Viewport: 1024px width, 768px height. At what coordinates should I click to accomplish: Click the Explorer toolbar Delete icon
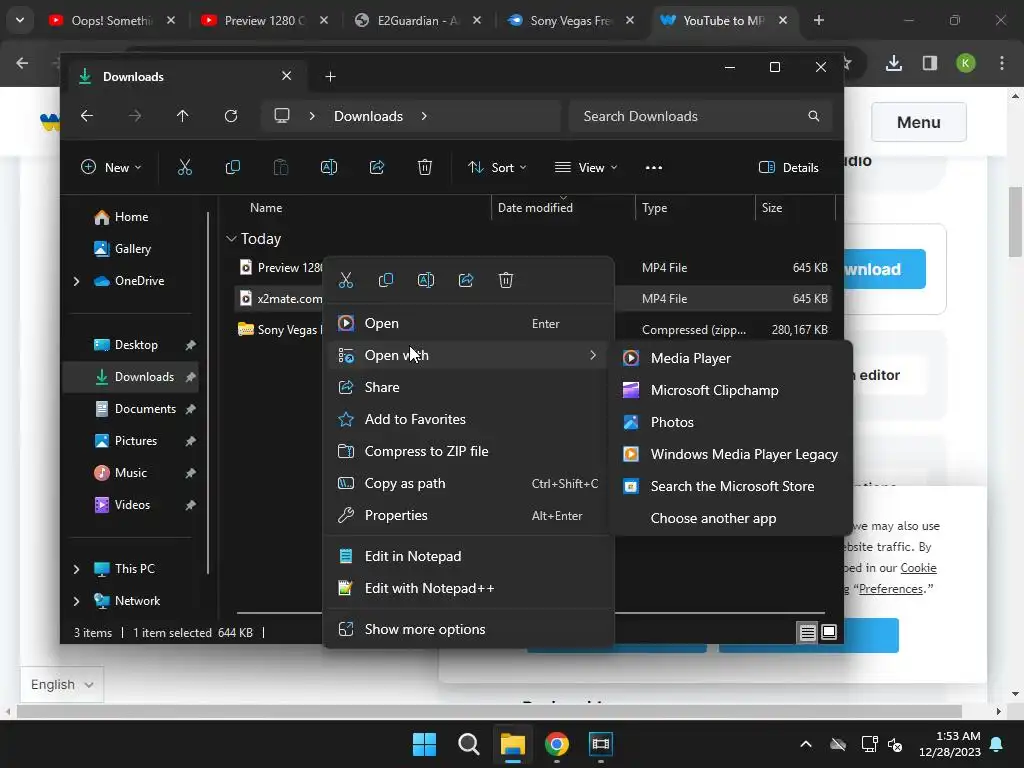424,168
